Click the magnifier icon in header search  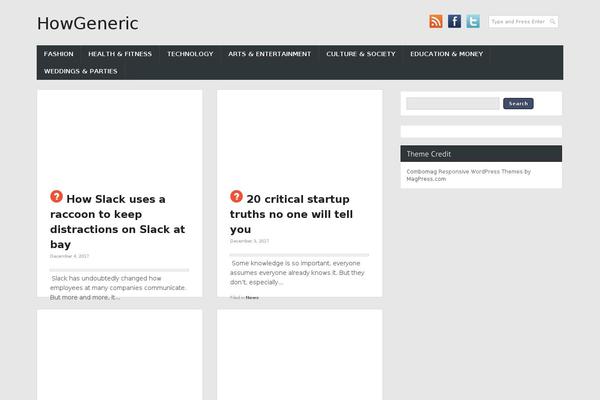pyautogui.click(x=553, y=22)
